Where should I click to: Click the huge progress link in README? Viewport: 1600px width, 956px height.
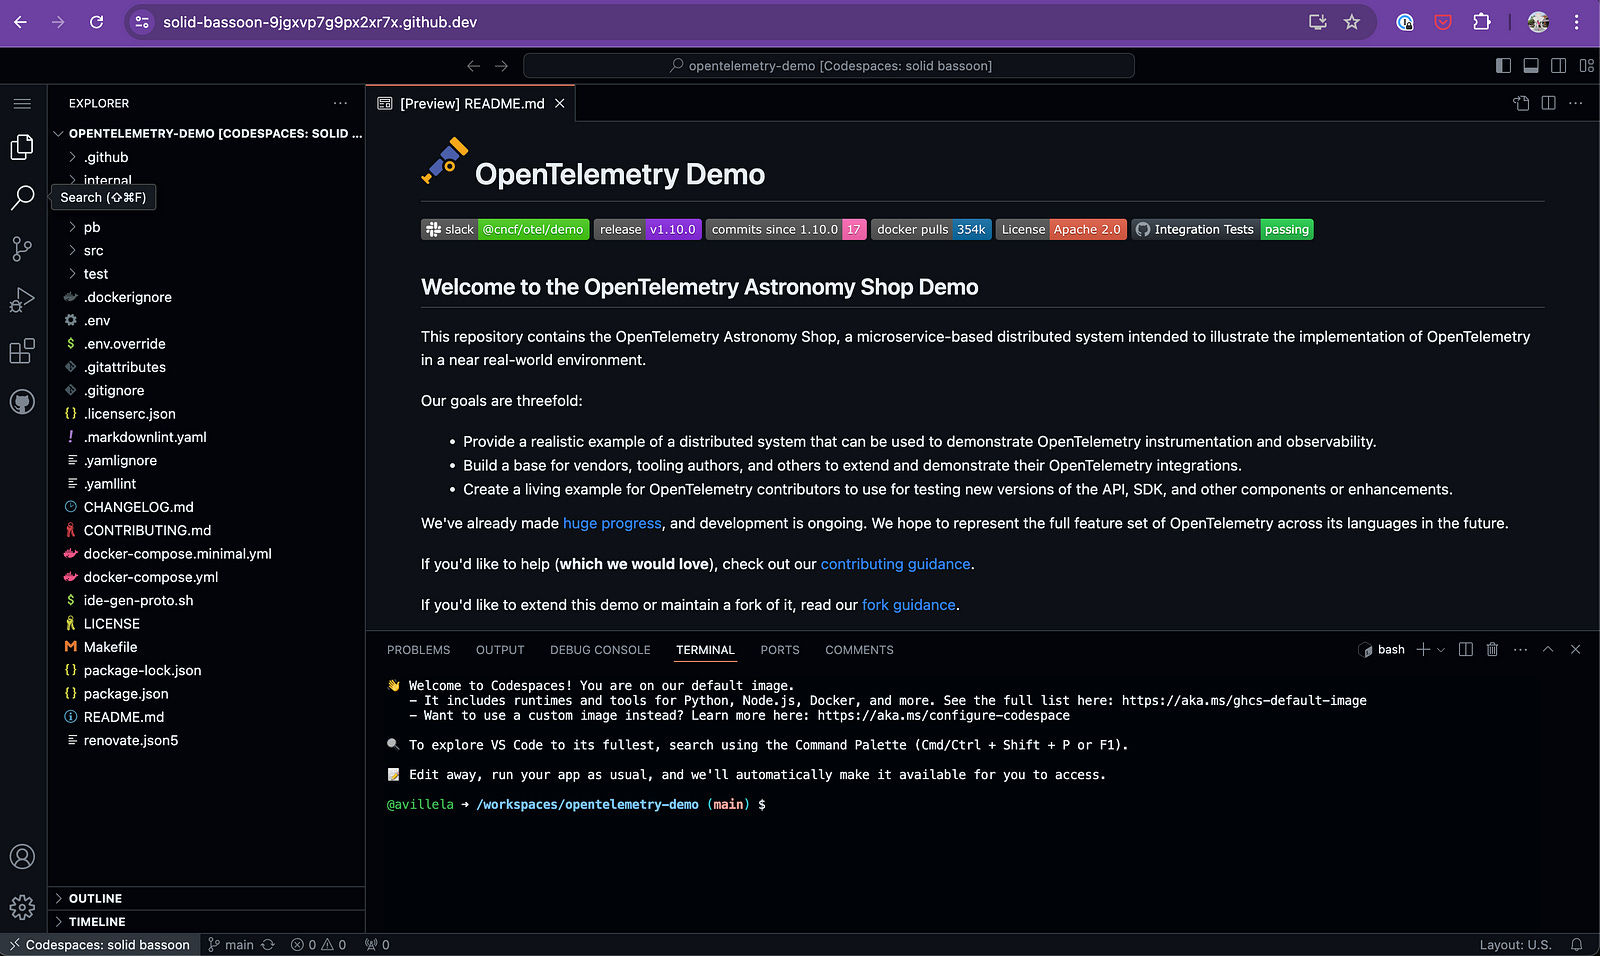(x=612, y=523)
